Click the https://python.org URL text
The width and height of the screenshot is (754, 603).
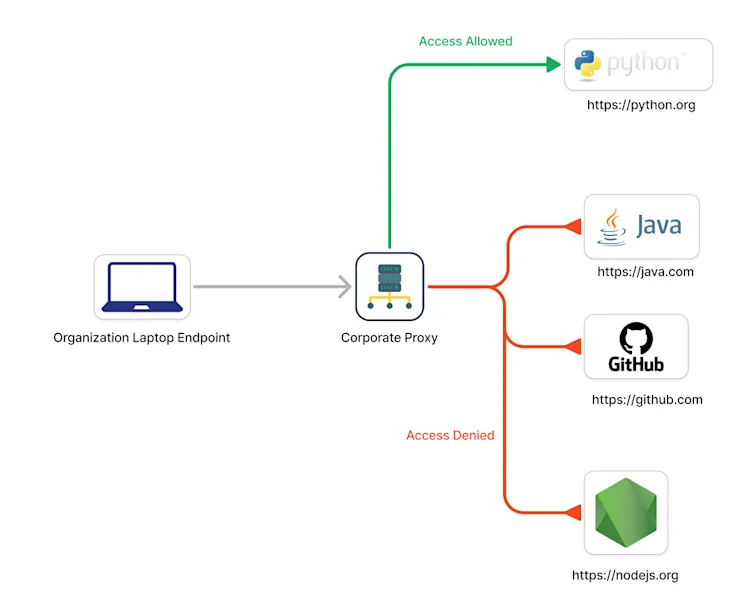tap(641, 105)
